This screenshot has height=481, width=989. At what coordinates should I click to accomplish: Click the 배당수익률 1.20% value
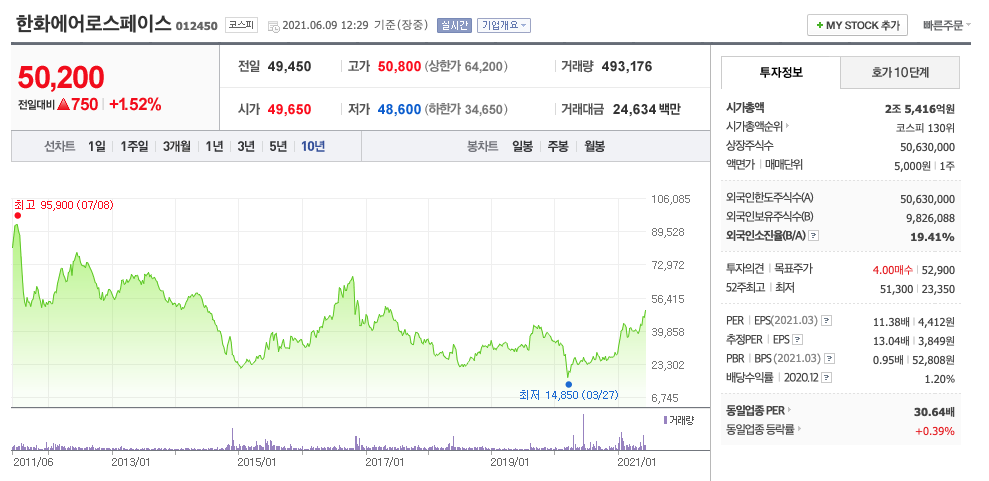pos(940,379)
